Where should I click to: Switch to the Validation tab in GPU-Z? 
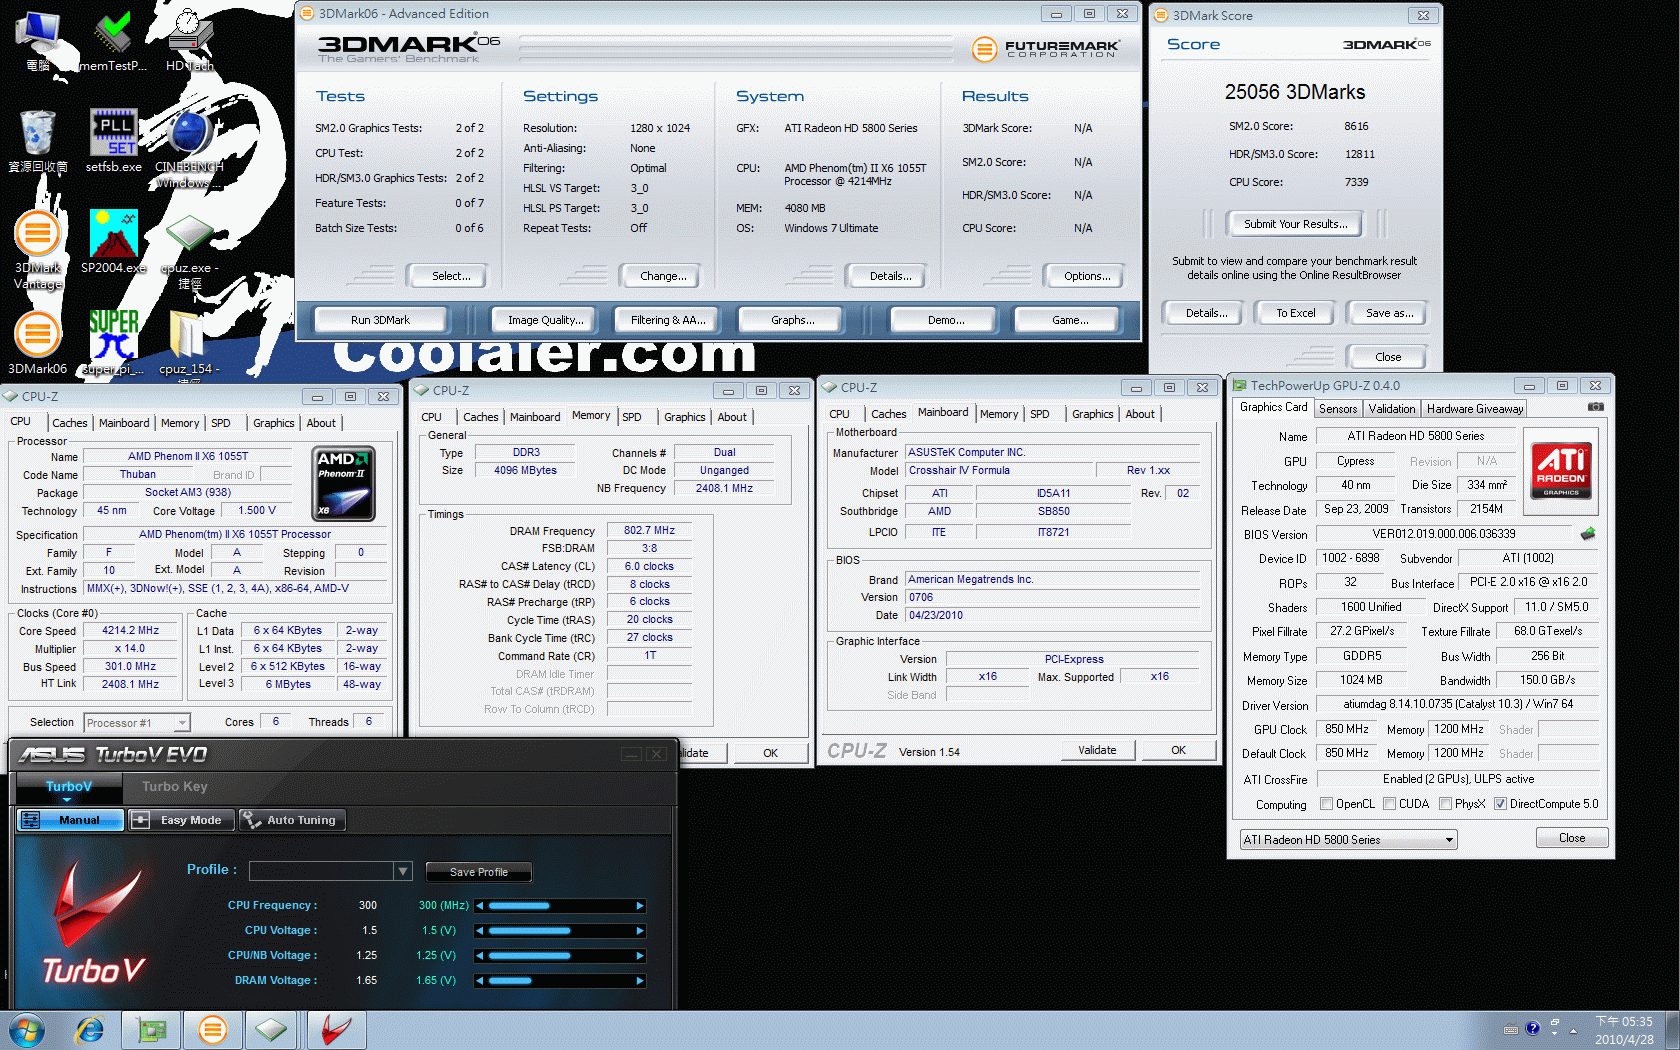point(1392,409)
